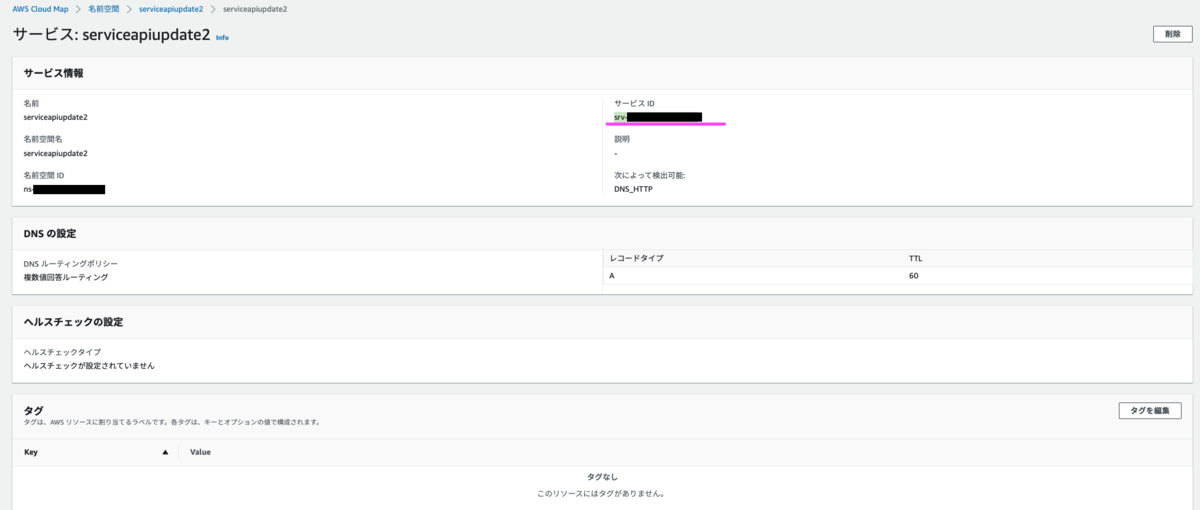Select the 名前空間名 label
The height and width of the screenshot is (510, 1200).
point(43,139)
